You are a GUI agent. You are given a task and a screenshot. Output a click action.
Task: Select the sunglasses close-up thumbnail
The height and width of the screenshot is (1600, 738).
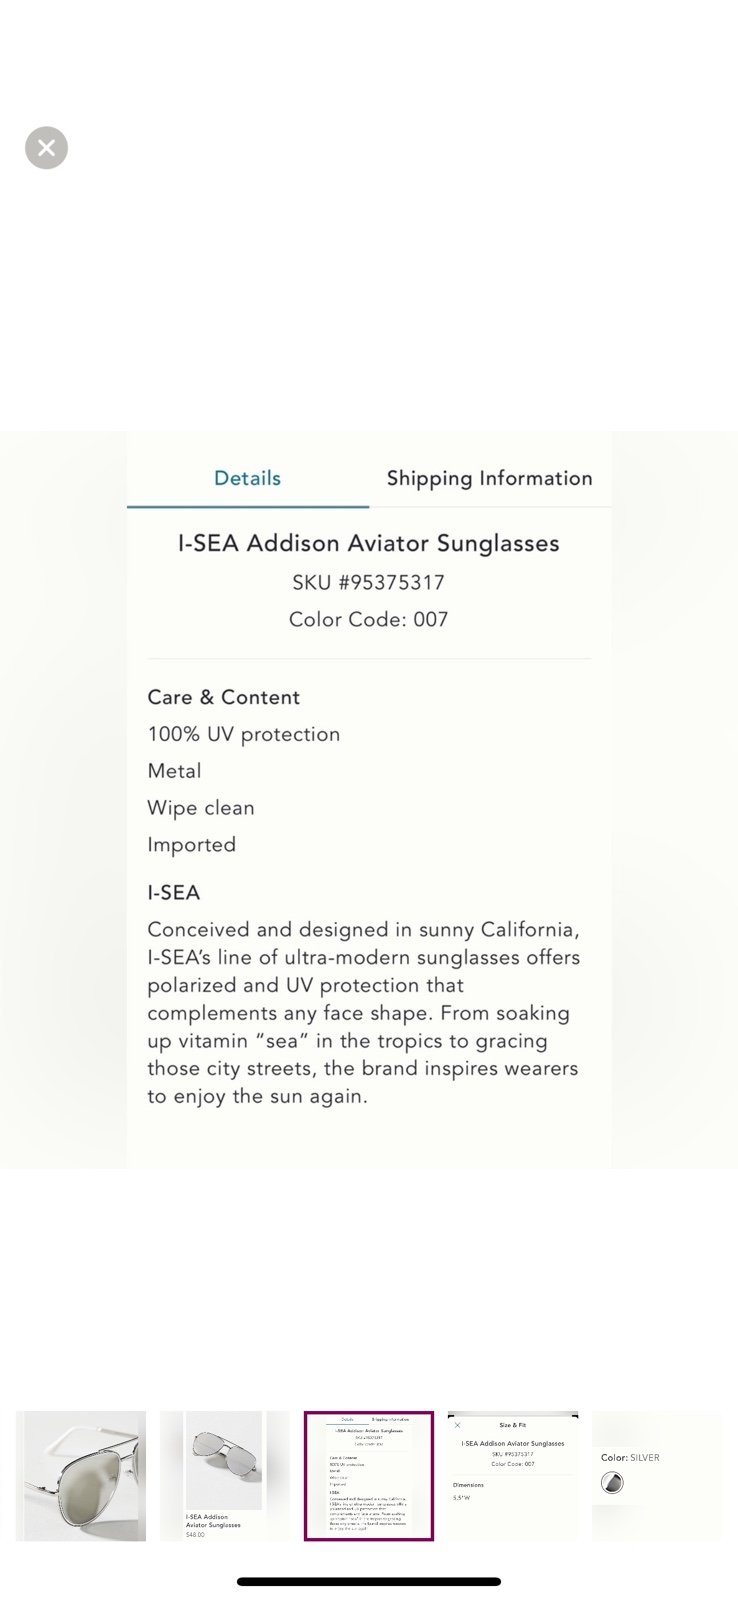point(81,1476)
